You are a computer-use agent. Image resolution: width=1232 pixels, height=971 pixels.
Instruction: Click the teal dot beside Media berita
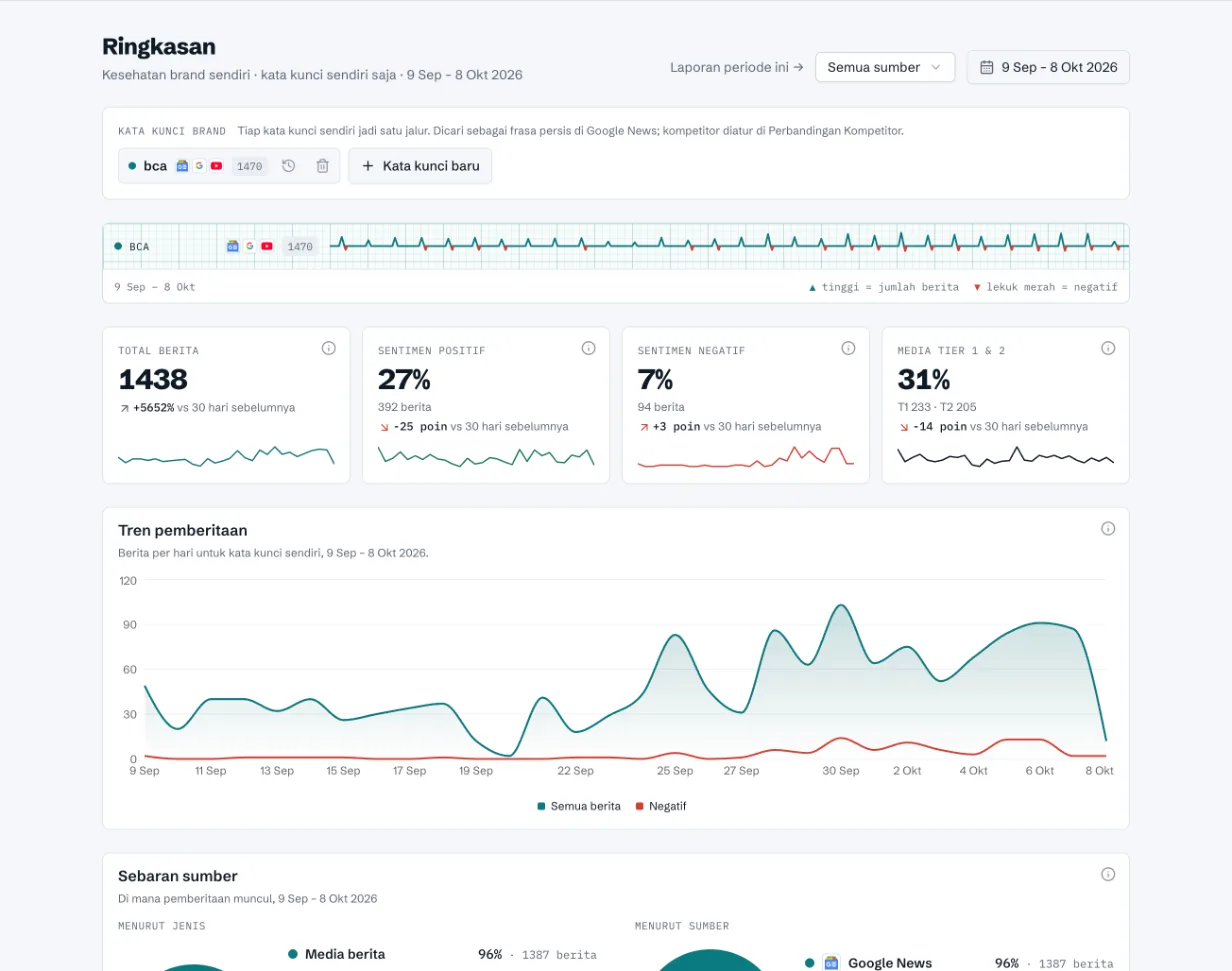click(x=293, y=954)
